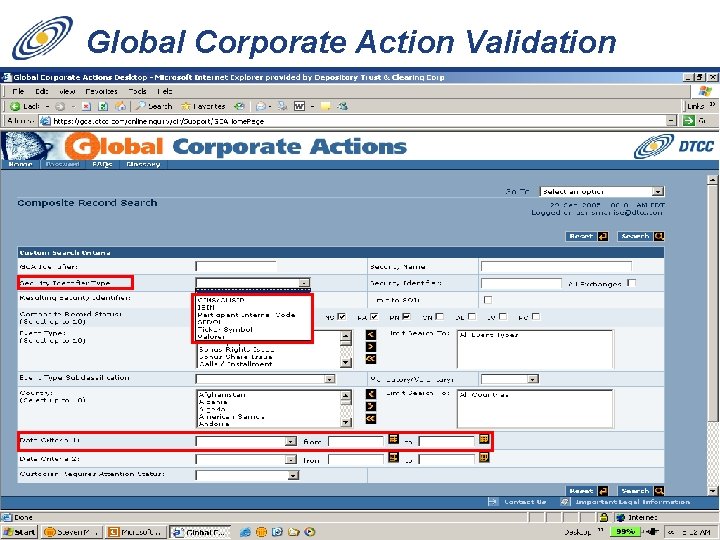Click the page's vertical scrollbar

pos(712,335)
